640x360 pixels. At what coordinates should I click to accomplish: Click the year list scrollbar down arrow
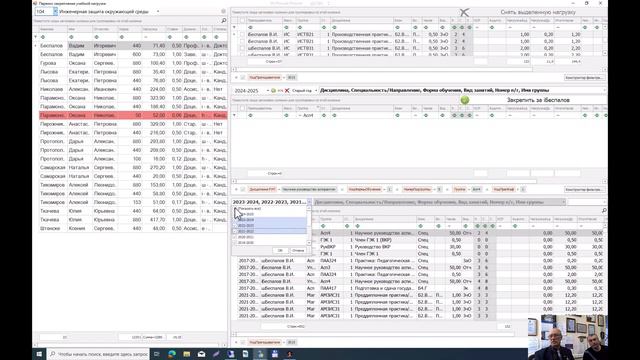click(x=309, y=243)
